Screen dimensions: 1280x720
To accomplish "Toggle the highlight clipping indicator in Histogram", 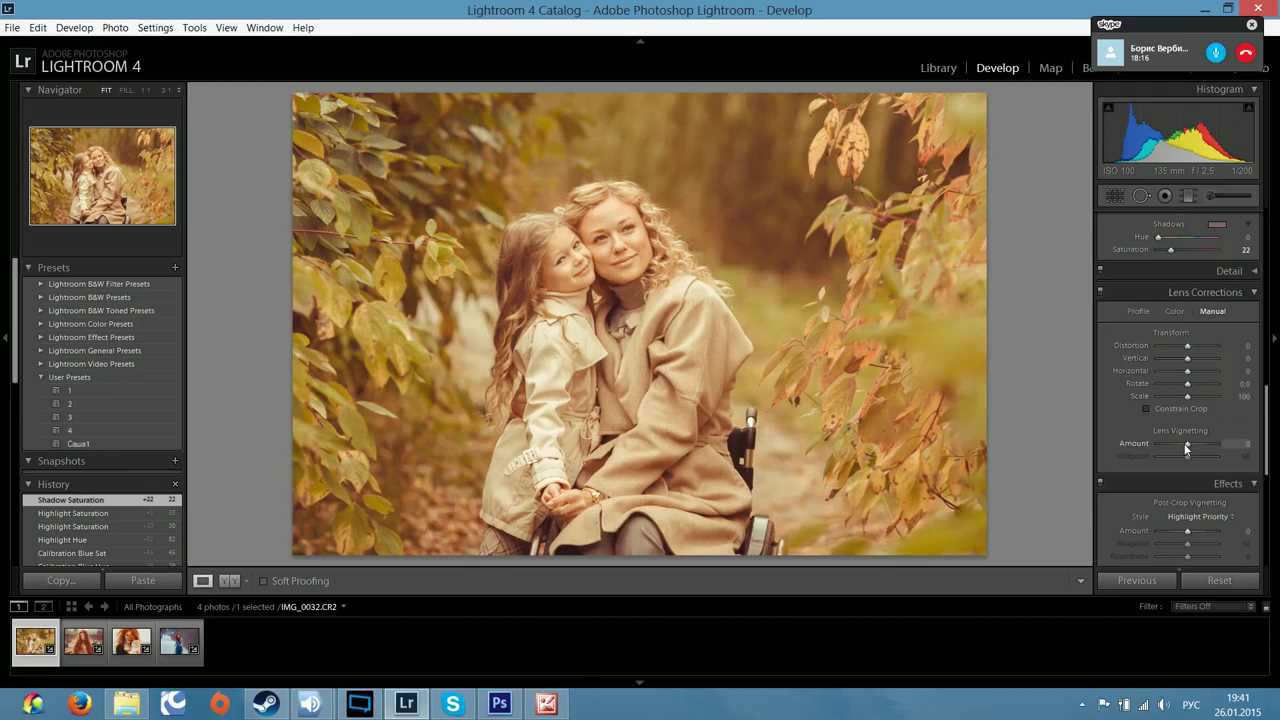I will click(1248, 108).
